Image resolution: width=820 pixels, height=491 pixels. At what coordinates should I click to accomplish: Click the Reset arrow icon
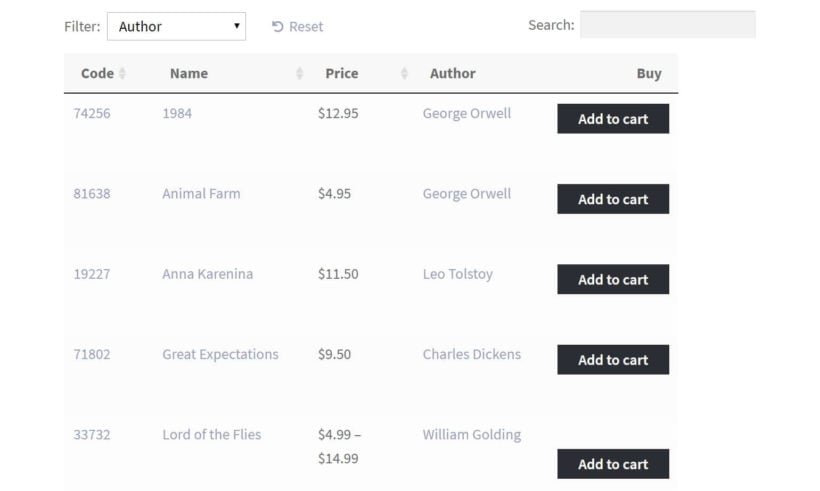(x=277, y=26)
